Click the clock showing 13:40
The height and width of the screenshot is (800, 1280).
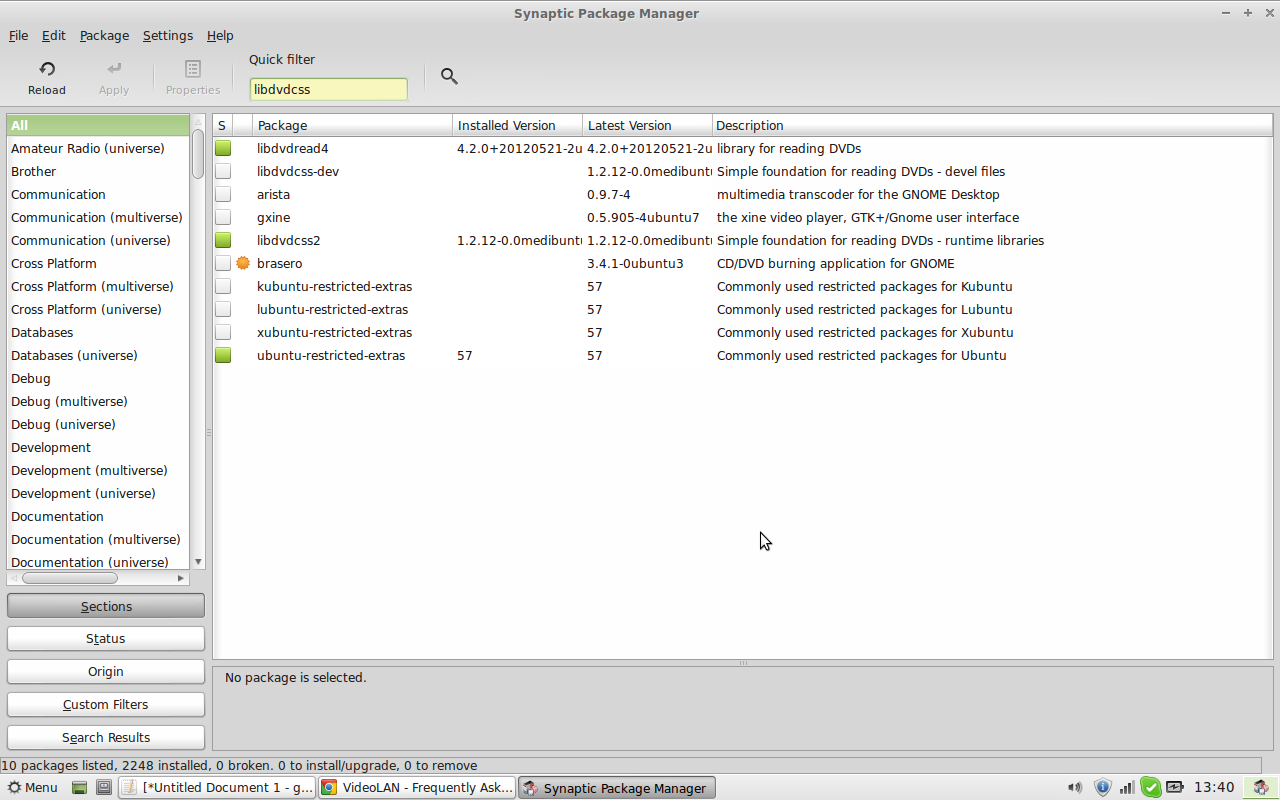pyautogui.click(x=1214, y=787)
